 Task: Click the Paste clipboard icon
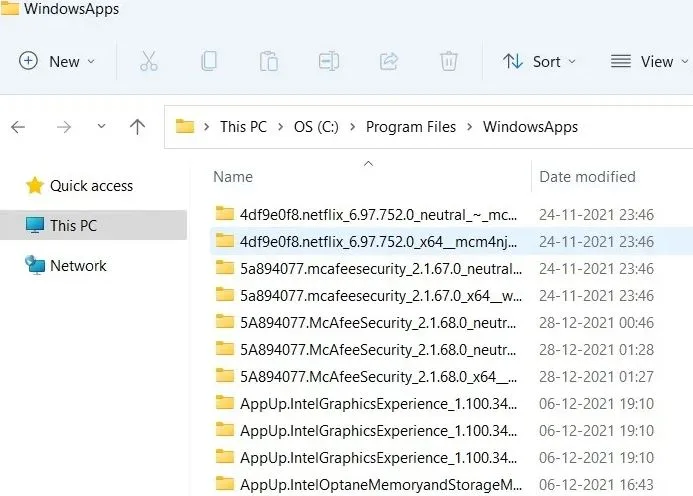269,61
